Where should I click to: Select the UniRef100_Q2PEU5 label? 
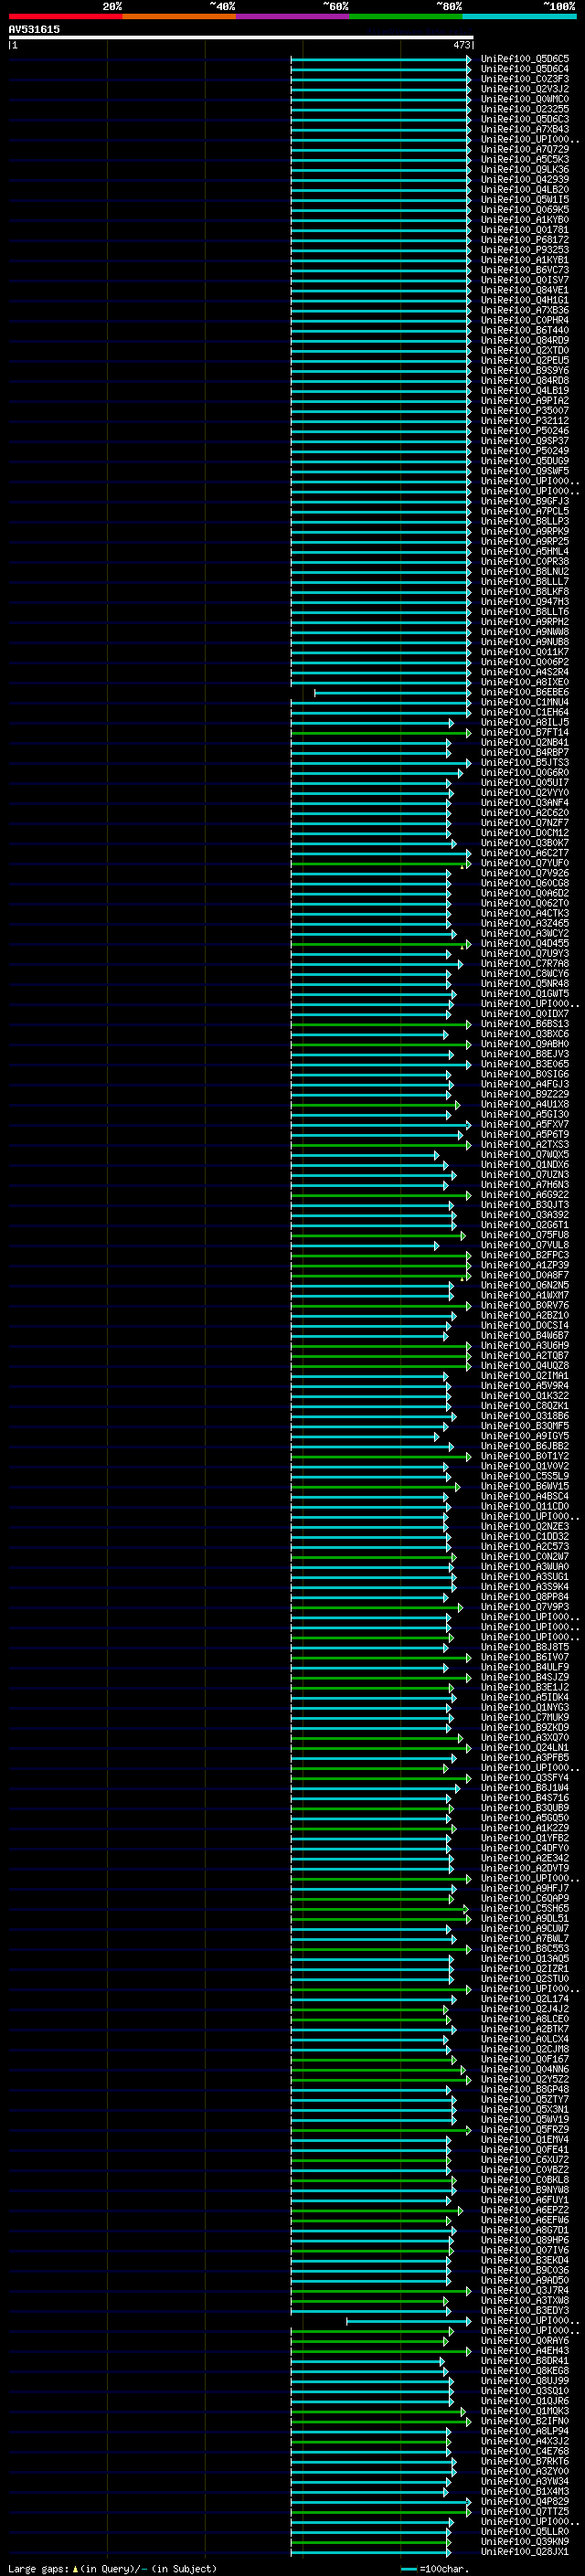coord(525,360)
